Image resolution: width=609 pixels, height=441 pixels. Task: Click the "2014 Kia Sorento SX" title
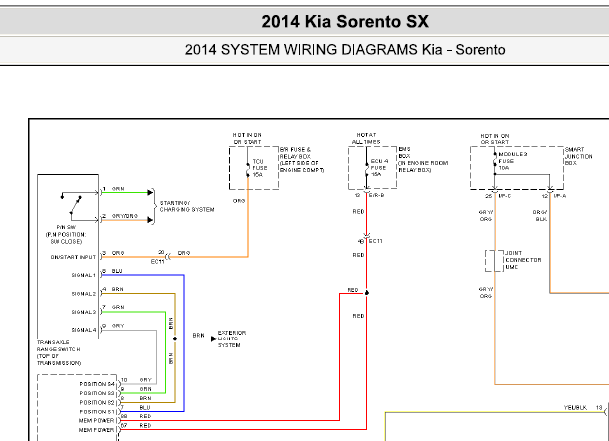[x=345, y=21]
